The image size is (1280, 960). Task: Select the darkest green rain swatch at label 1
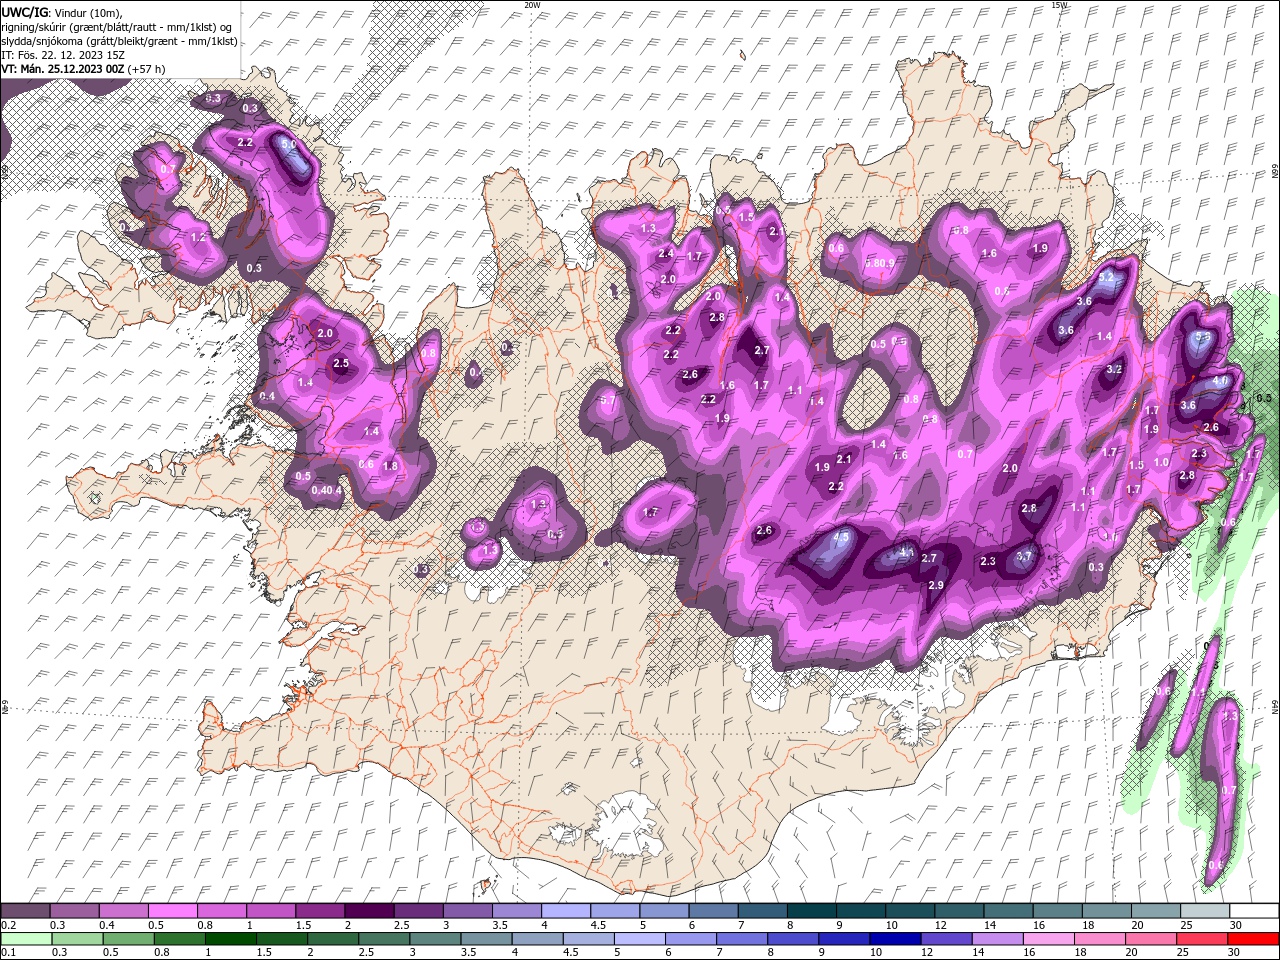(232, 938)
